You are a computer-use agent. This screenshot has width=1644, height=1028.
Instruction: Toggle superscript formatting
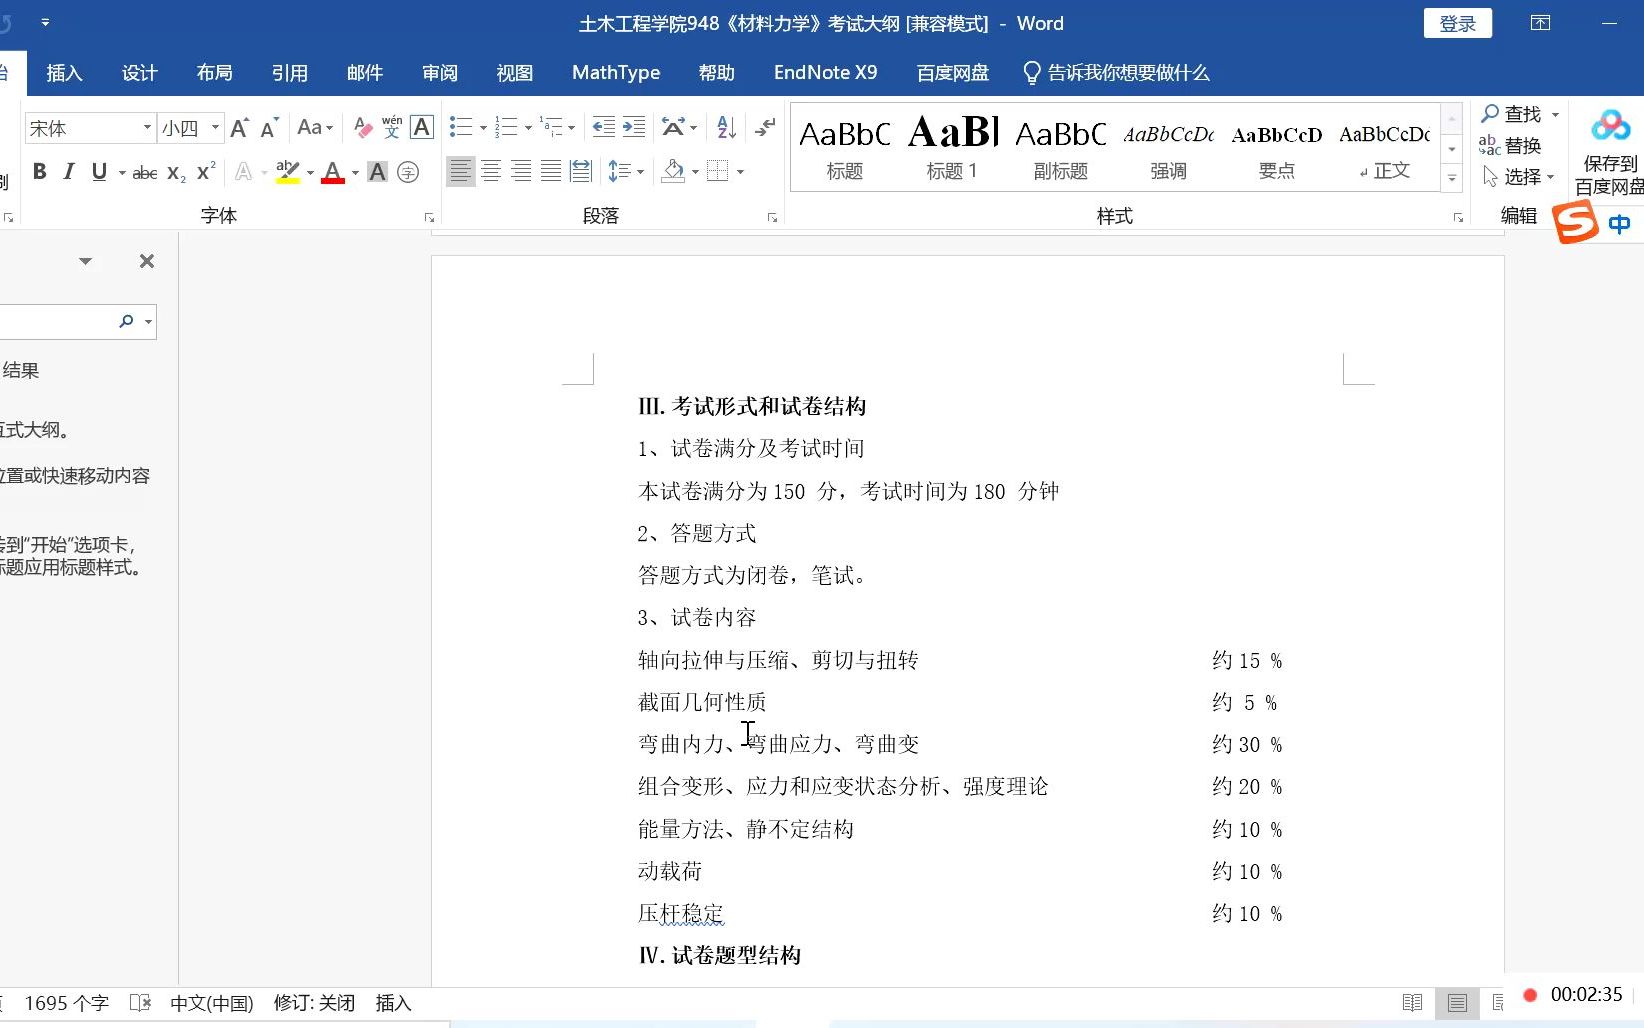206,172
